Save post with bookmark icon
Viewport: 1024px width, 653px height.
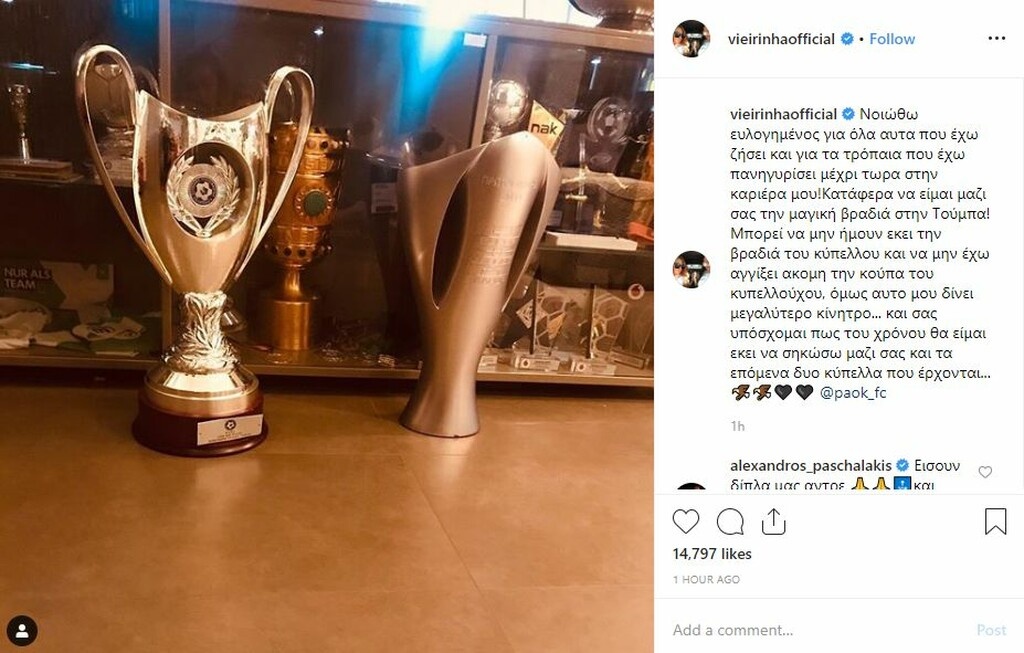(x=995, y=522)
